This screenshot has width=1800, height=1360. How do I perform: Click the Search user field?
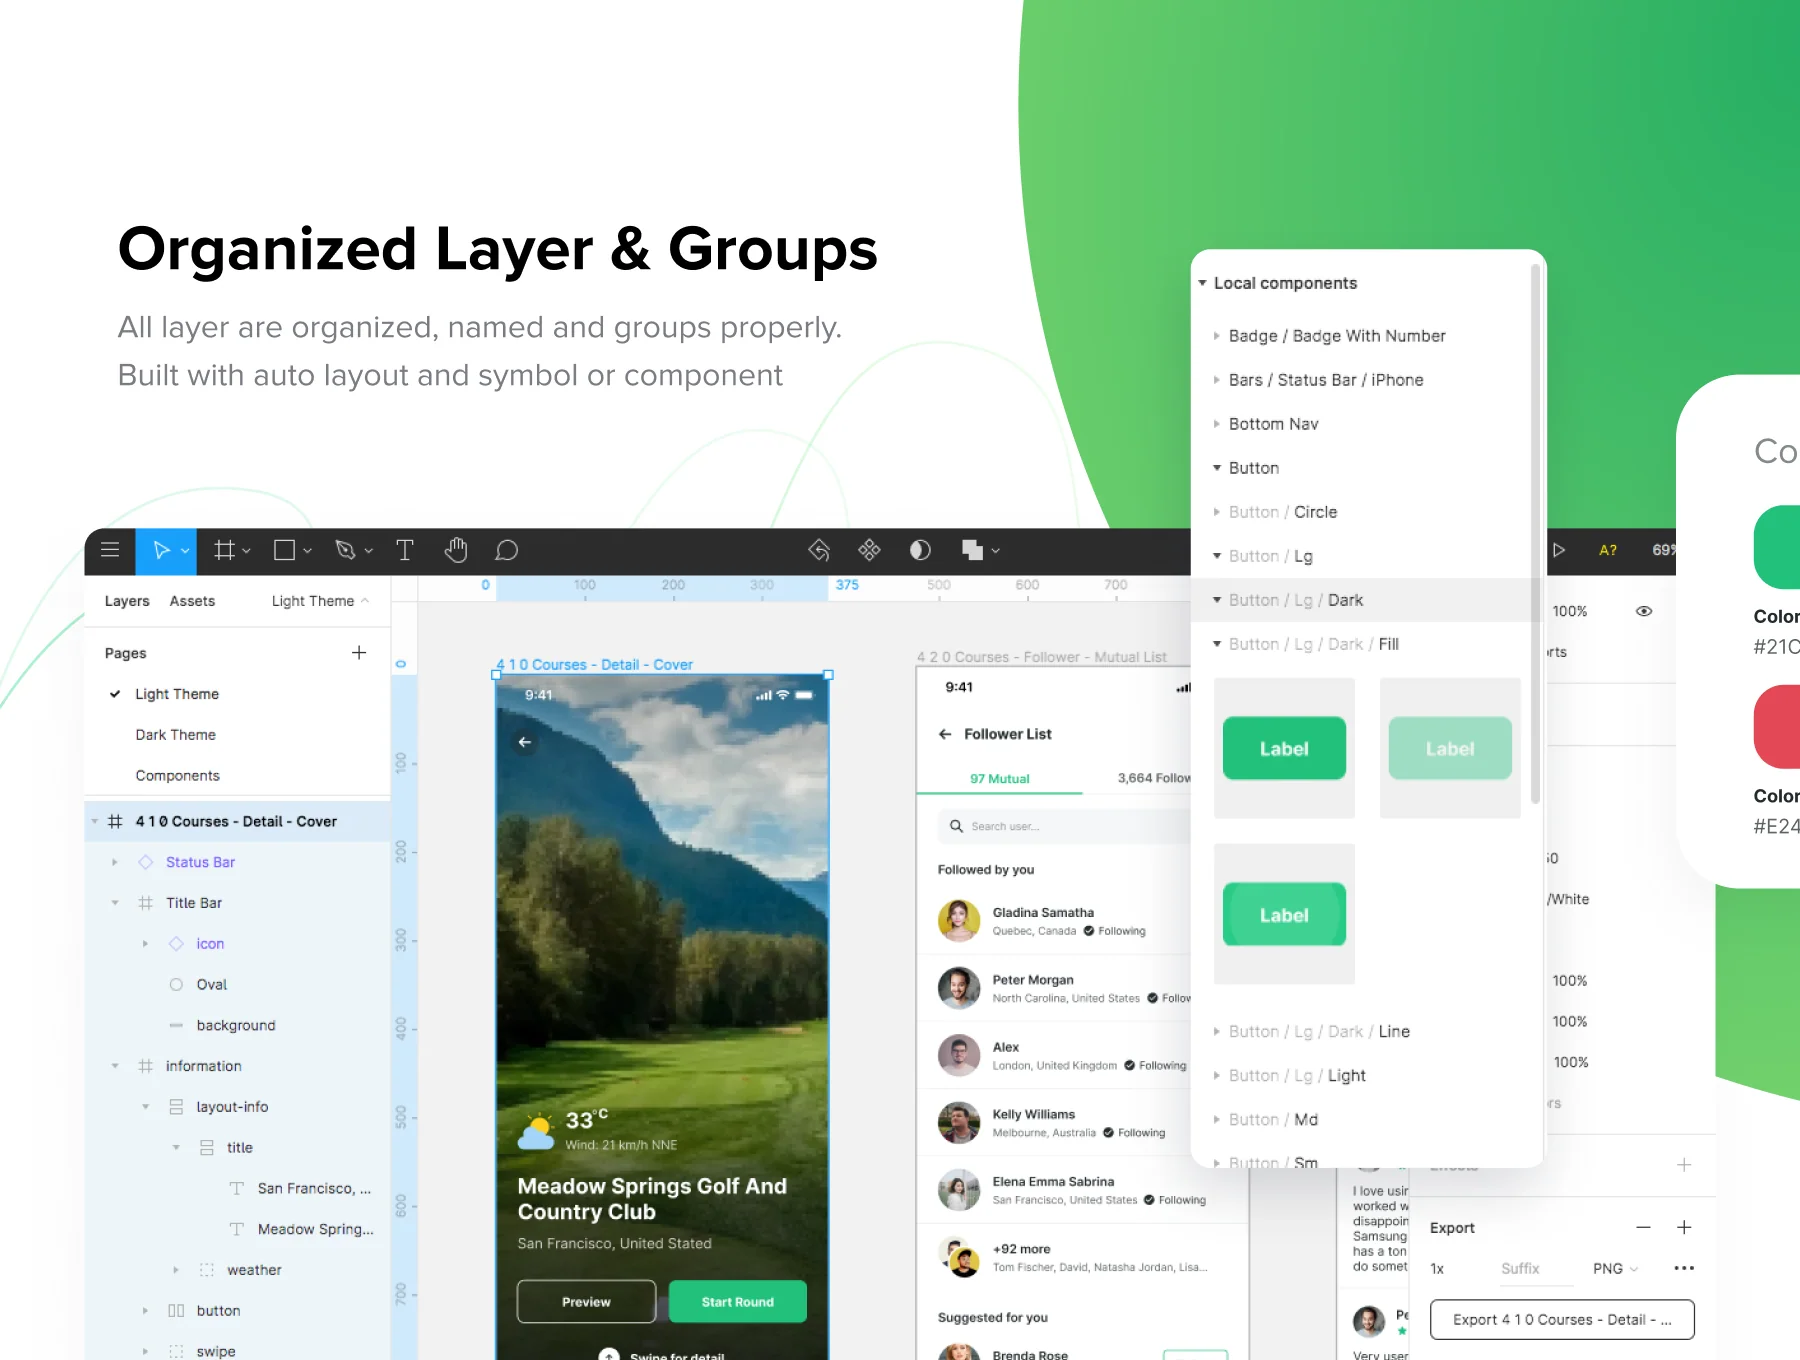point(1065,826)
